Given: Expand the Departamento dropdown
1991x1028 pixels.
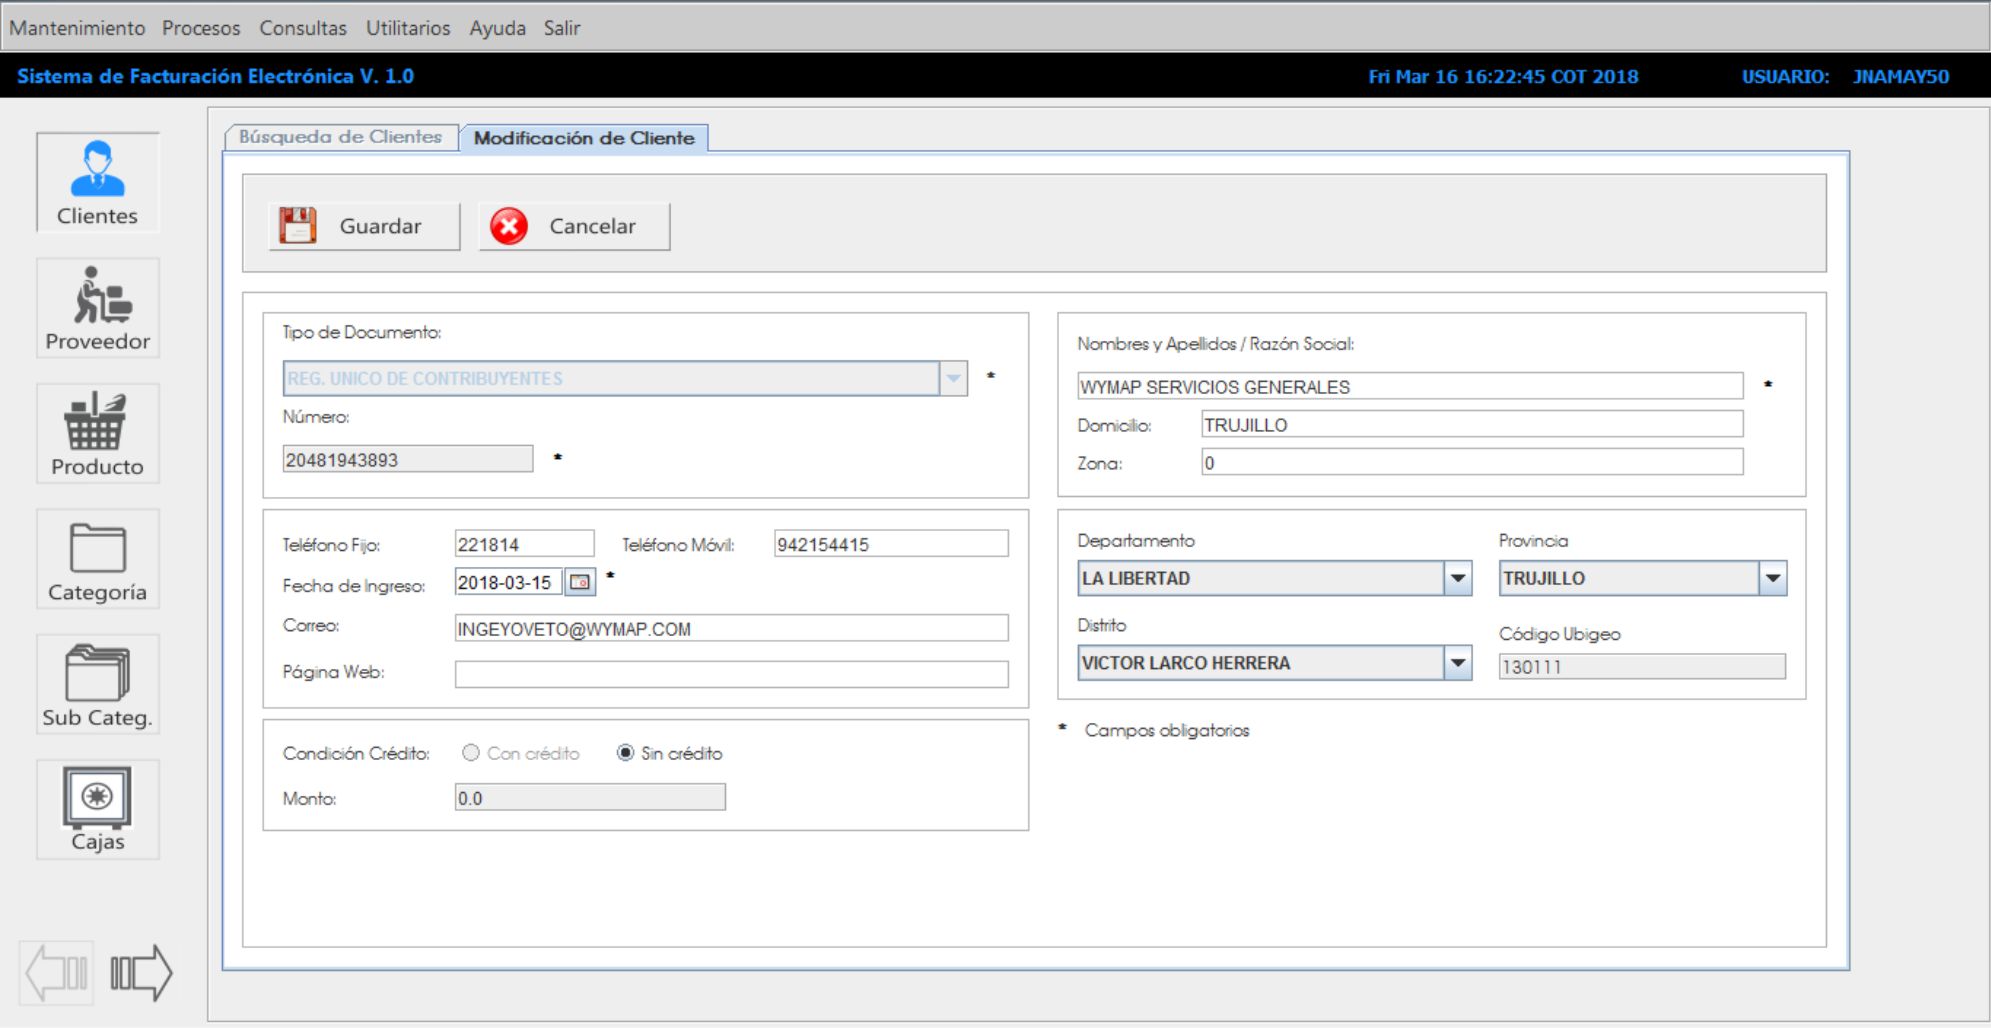Looking at the screenshot, I should (x=1458, y=578).
